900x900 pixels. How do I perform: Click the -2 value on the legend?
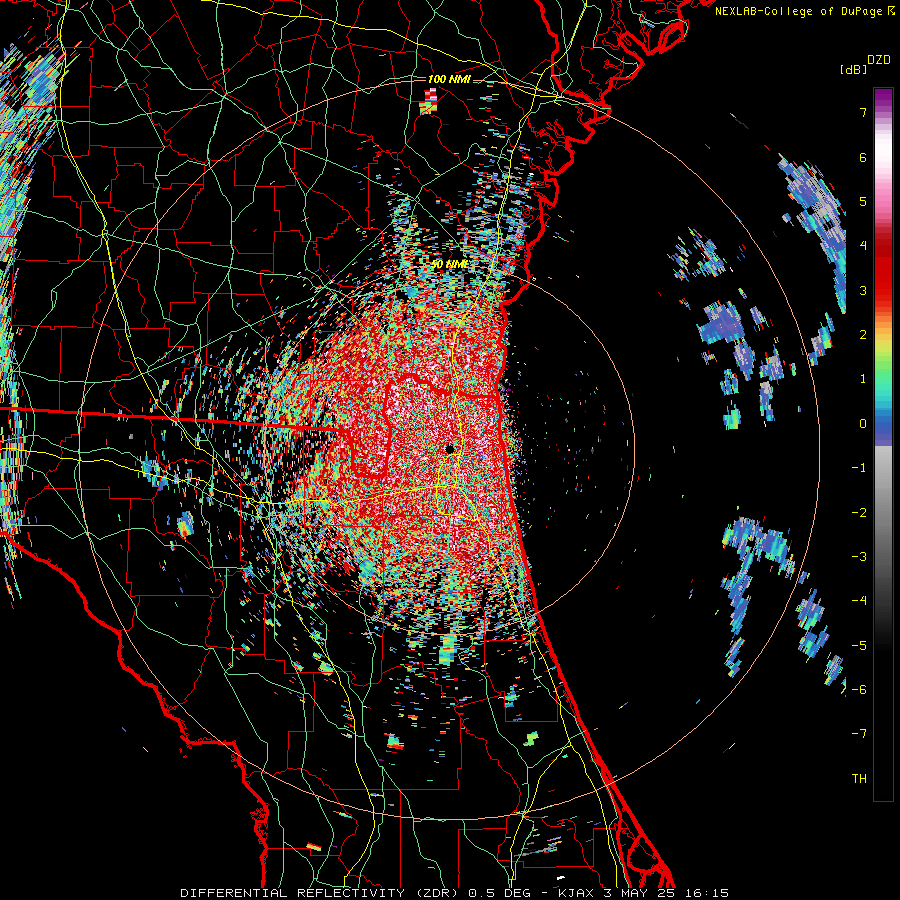click(x=859, y=513)
